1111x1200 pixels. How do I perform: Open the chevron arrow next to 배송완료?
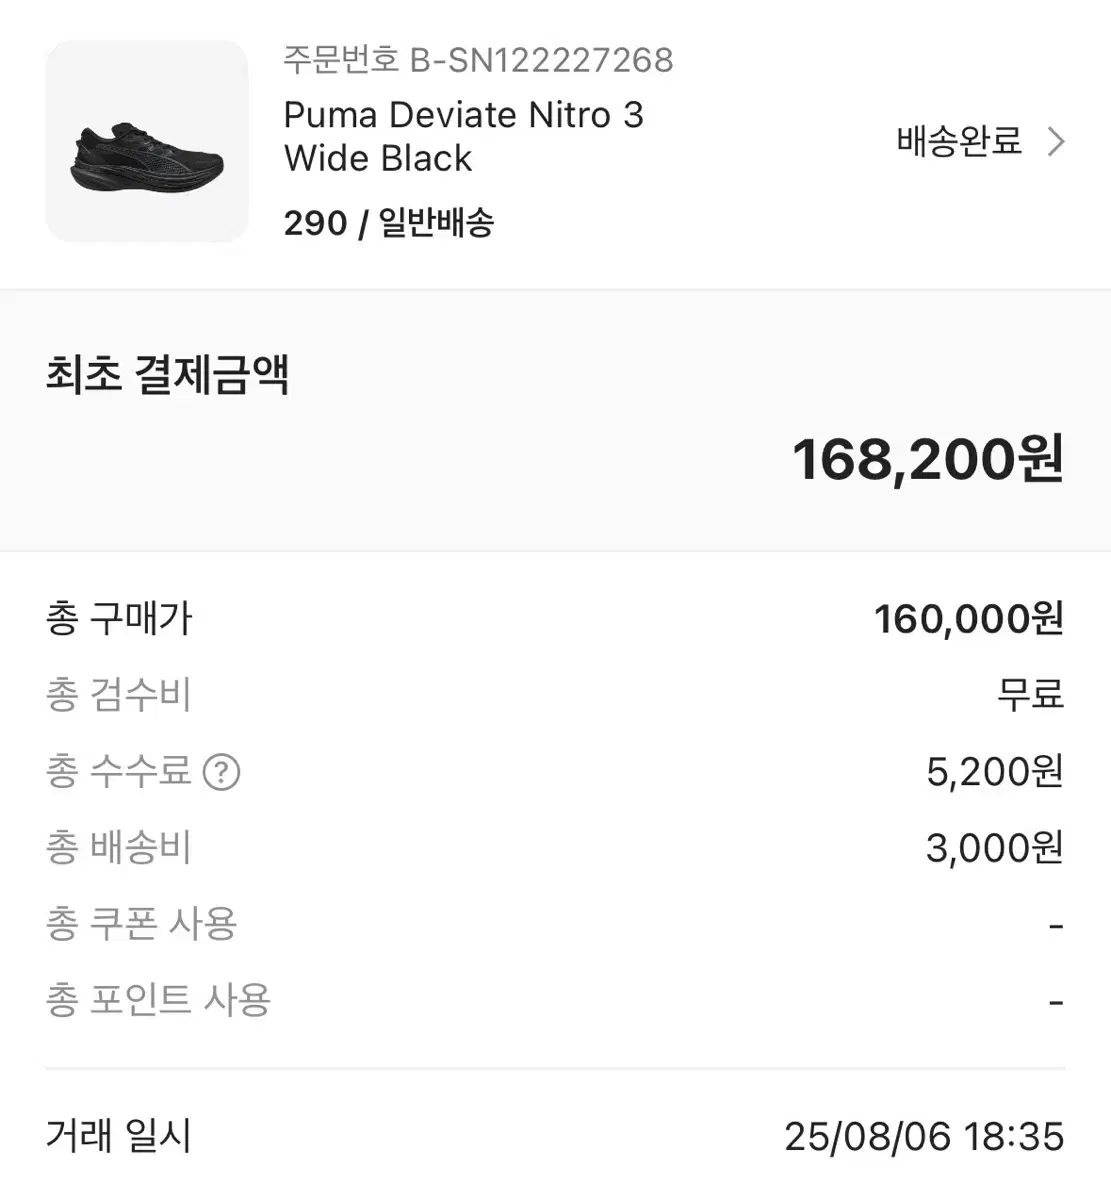pos(1055,142)
